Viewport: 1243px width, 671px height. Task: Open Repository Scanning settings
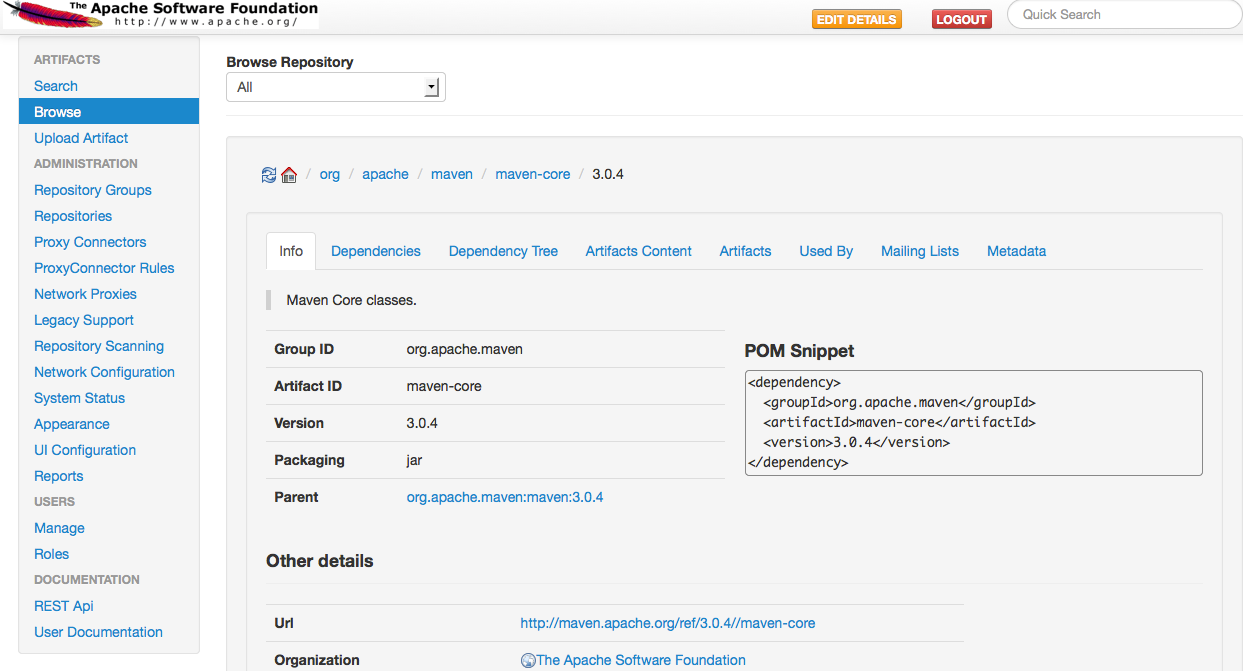coord(99,346)
